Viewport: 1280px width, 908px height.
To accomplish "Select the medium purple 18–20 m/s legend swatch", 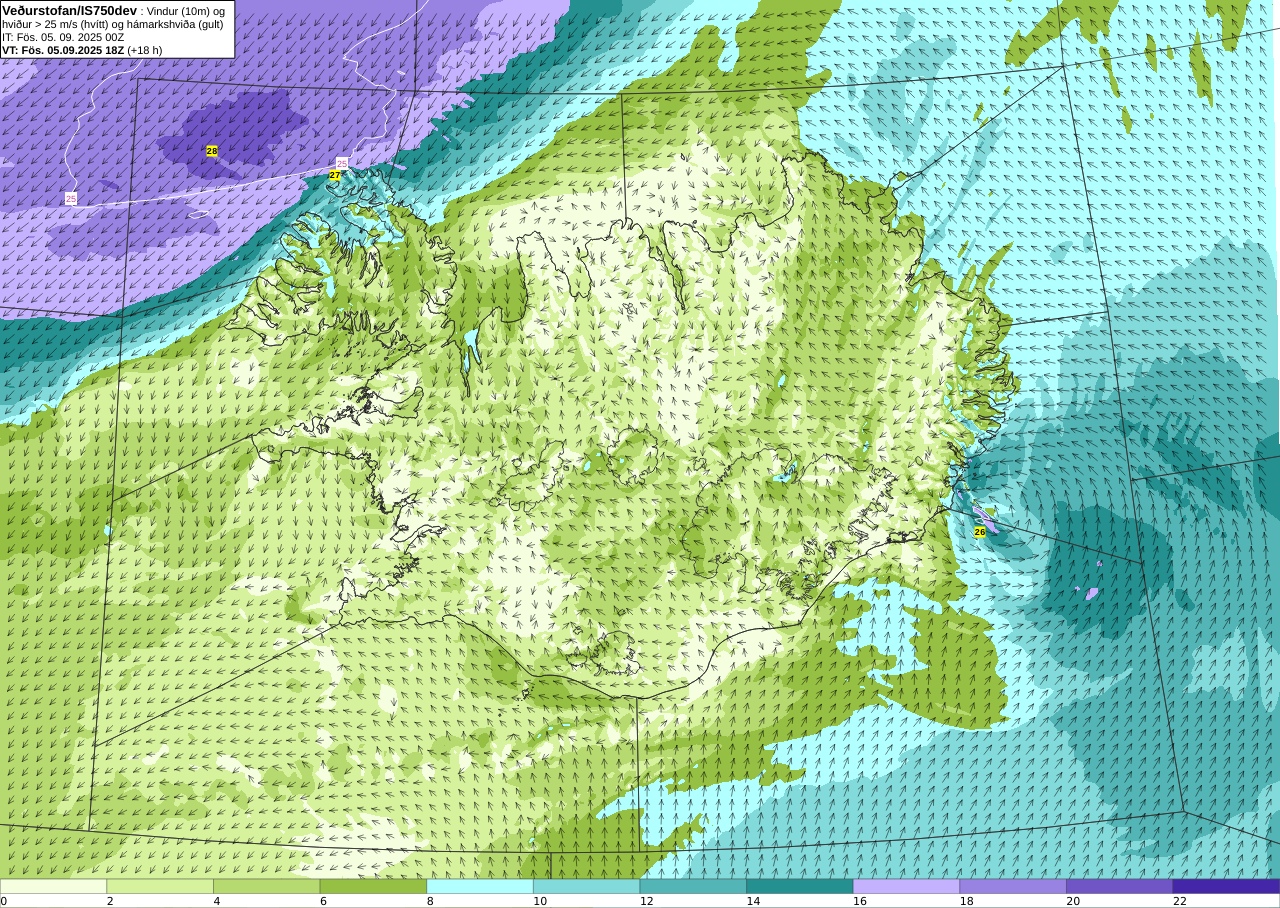I will coord(1013,886).
